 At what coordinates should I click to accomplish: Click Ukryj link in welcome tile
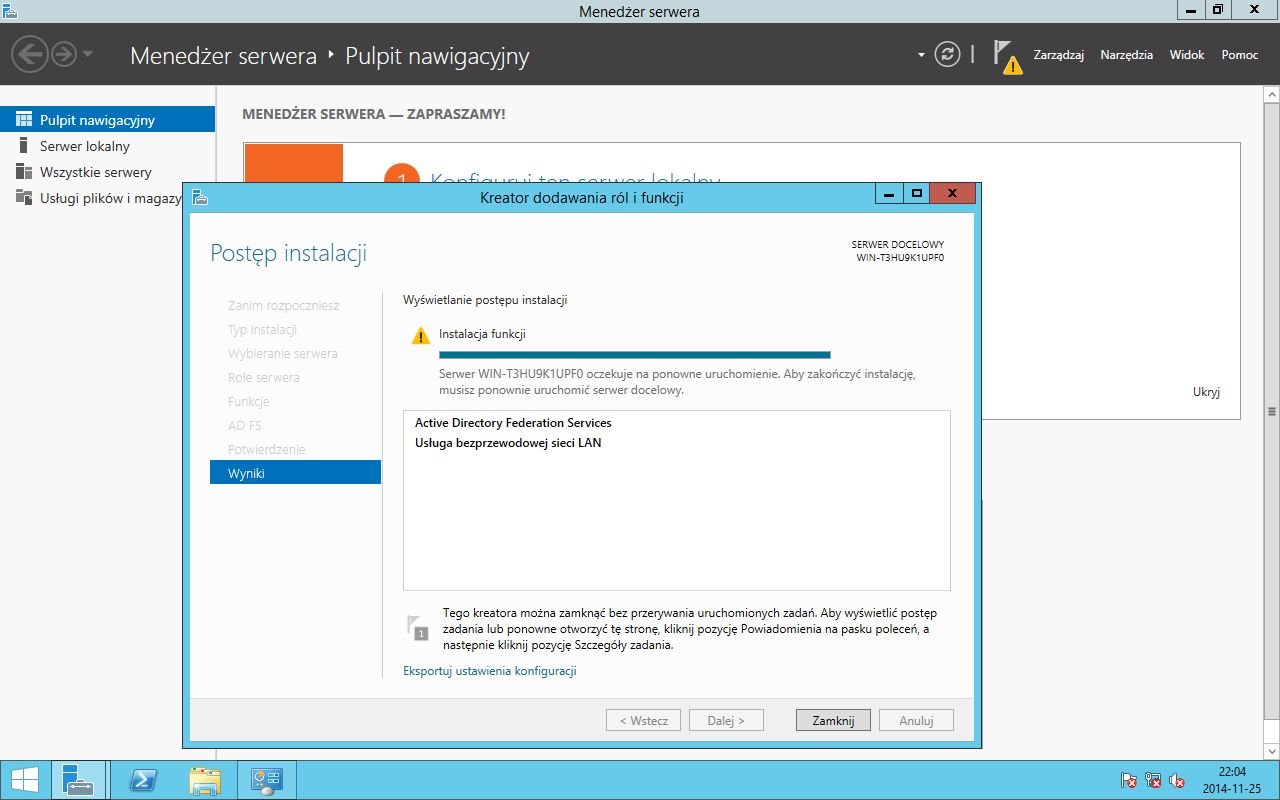tap(1206, 392)
